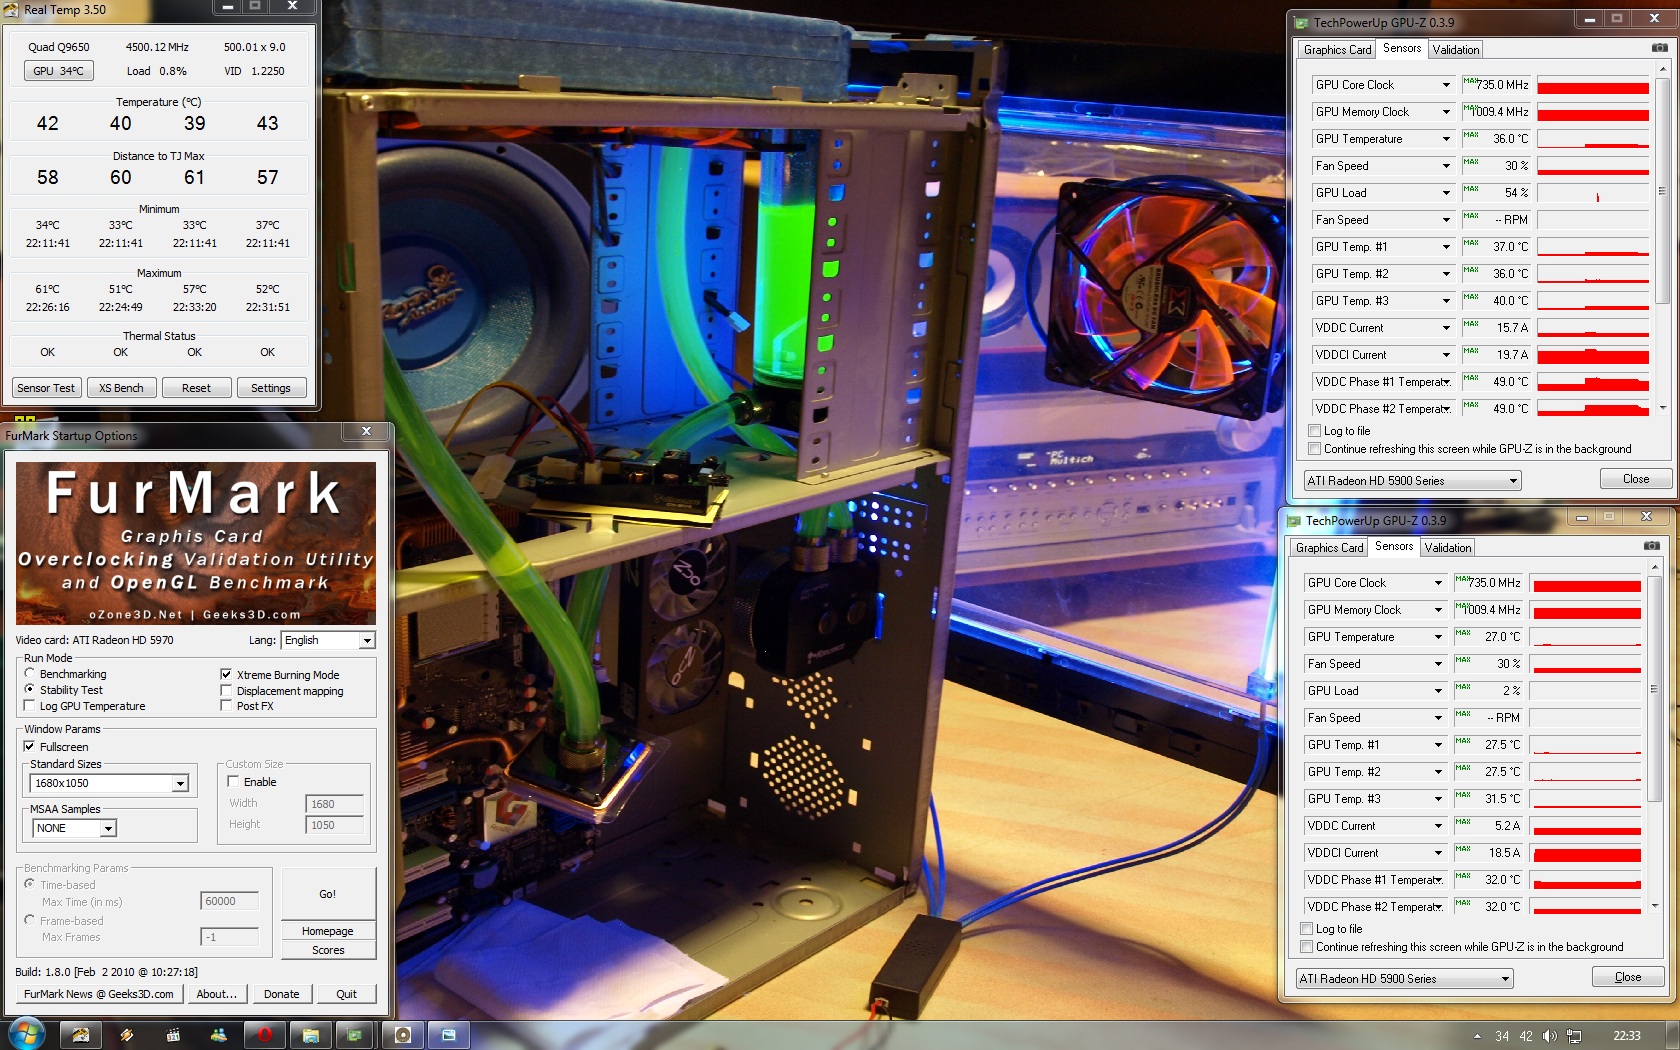Open ATI Radeon HD 5900 selector in upper GPU-Z

pos(1412,481)
